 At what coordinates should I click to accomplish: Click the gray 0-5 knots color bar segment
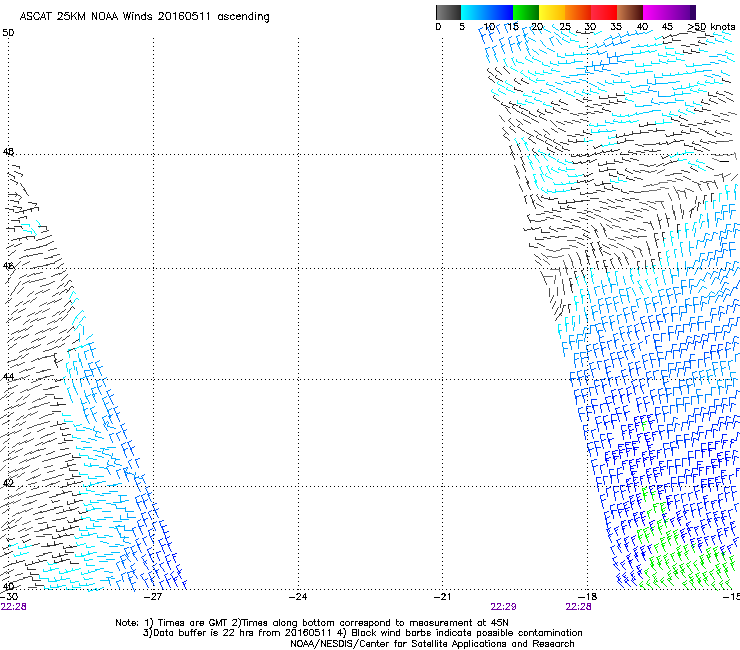coord(448,12)
